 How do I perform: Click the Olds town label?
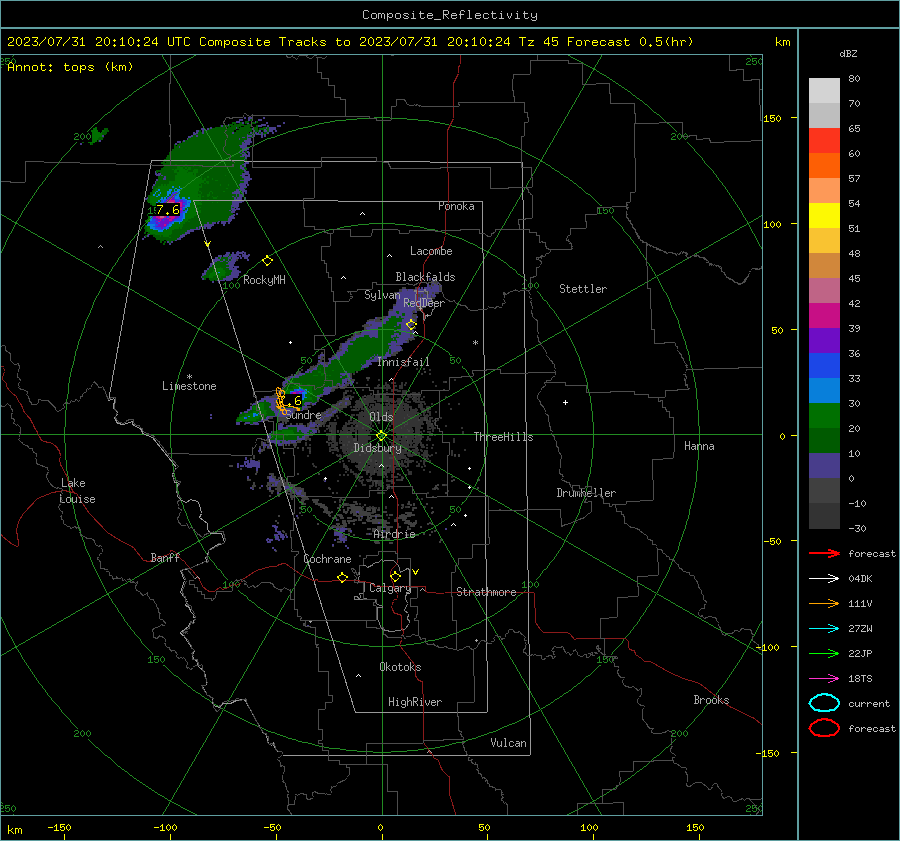(381, 417)
